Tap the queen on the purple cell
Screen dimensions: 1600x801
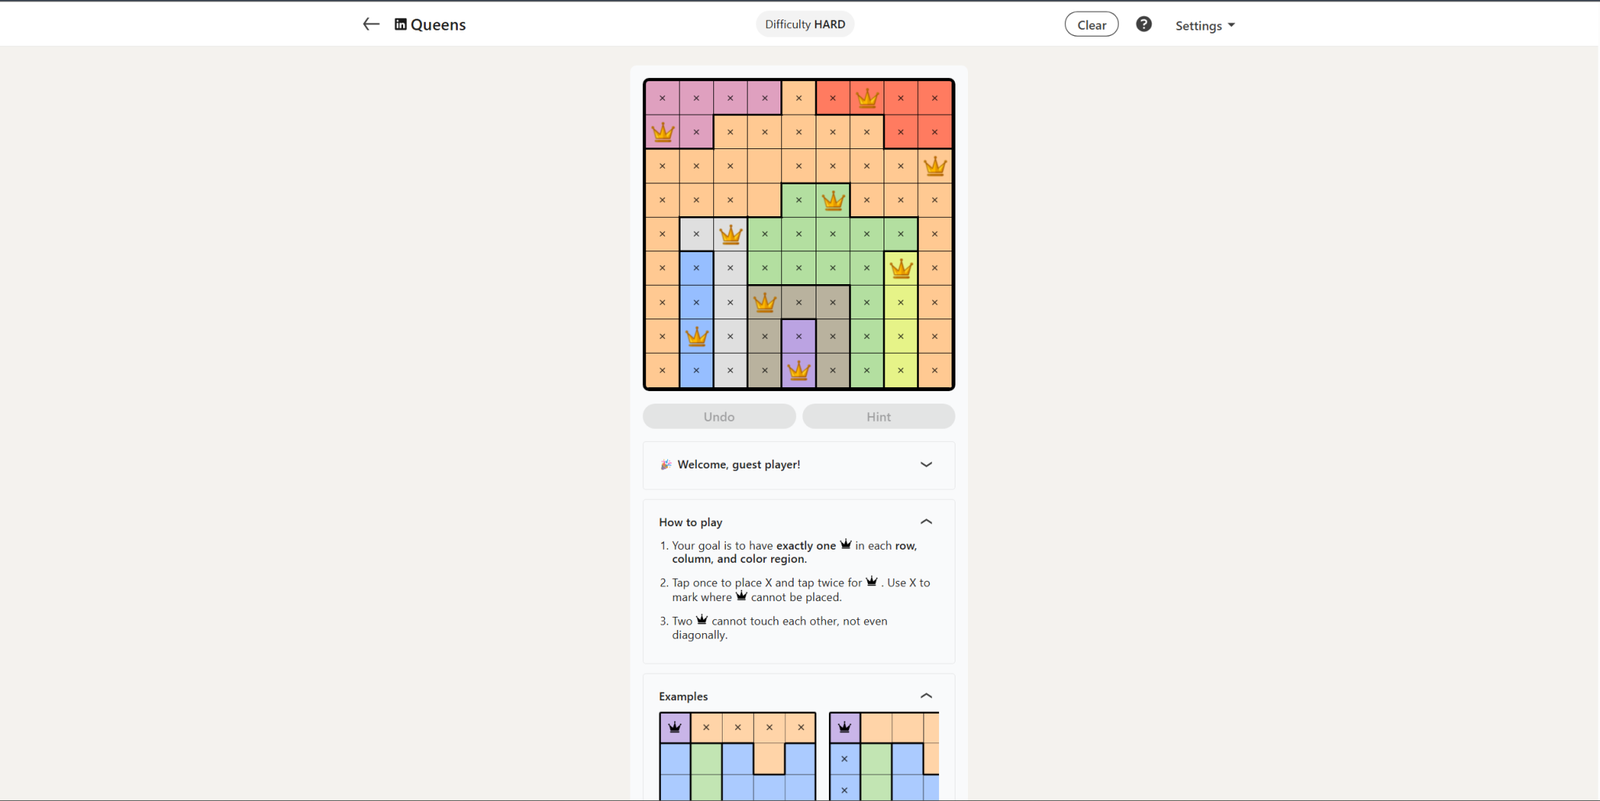[x=798, y=369]
